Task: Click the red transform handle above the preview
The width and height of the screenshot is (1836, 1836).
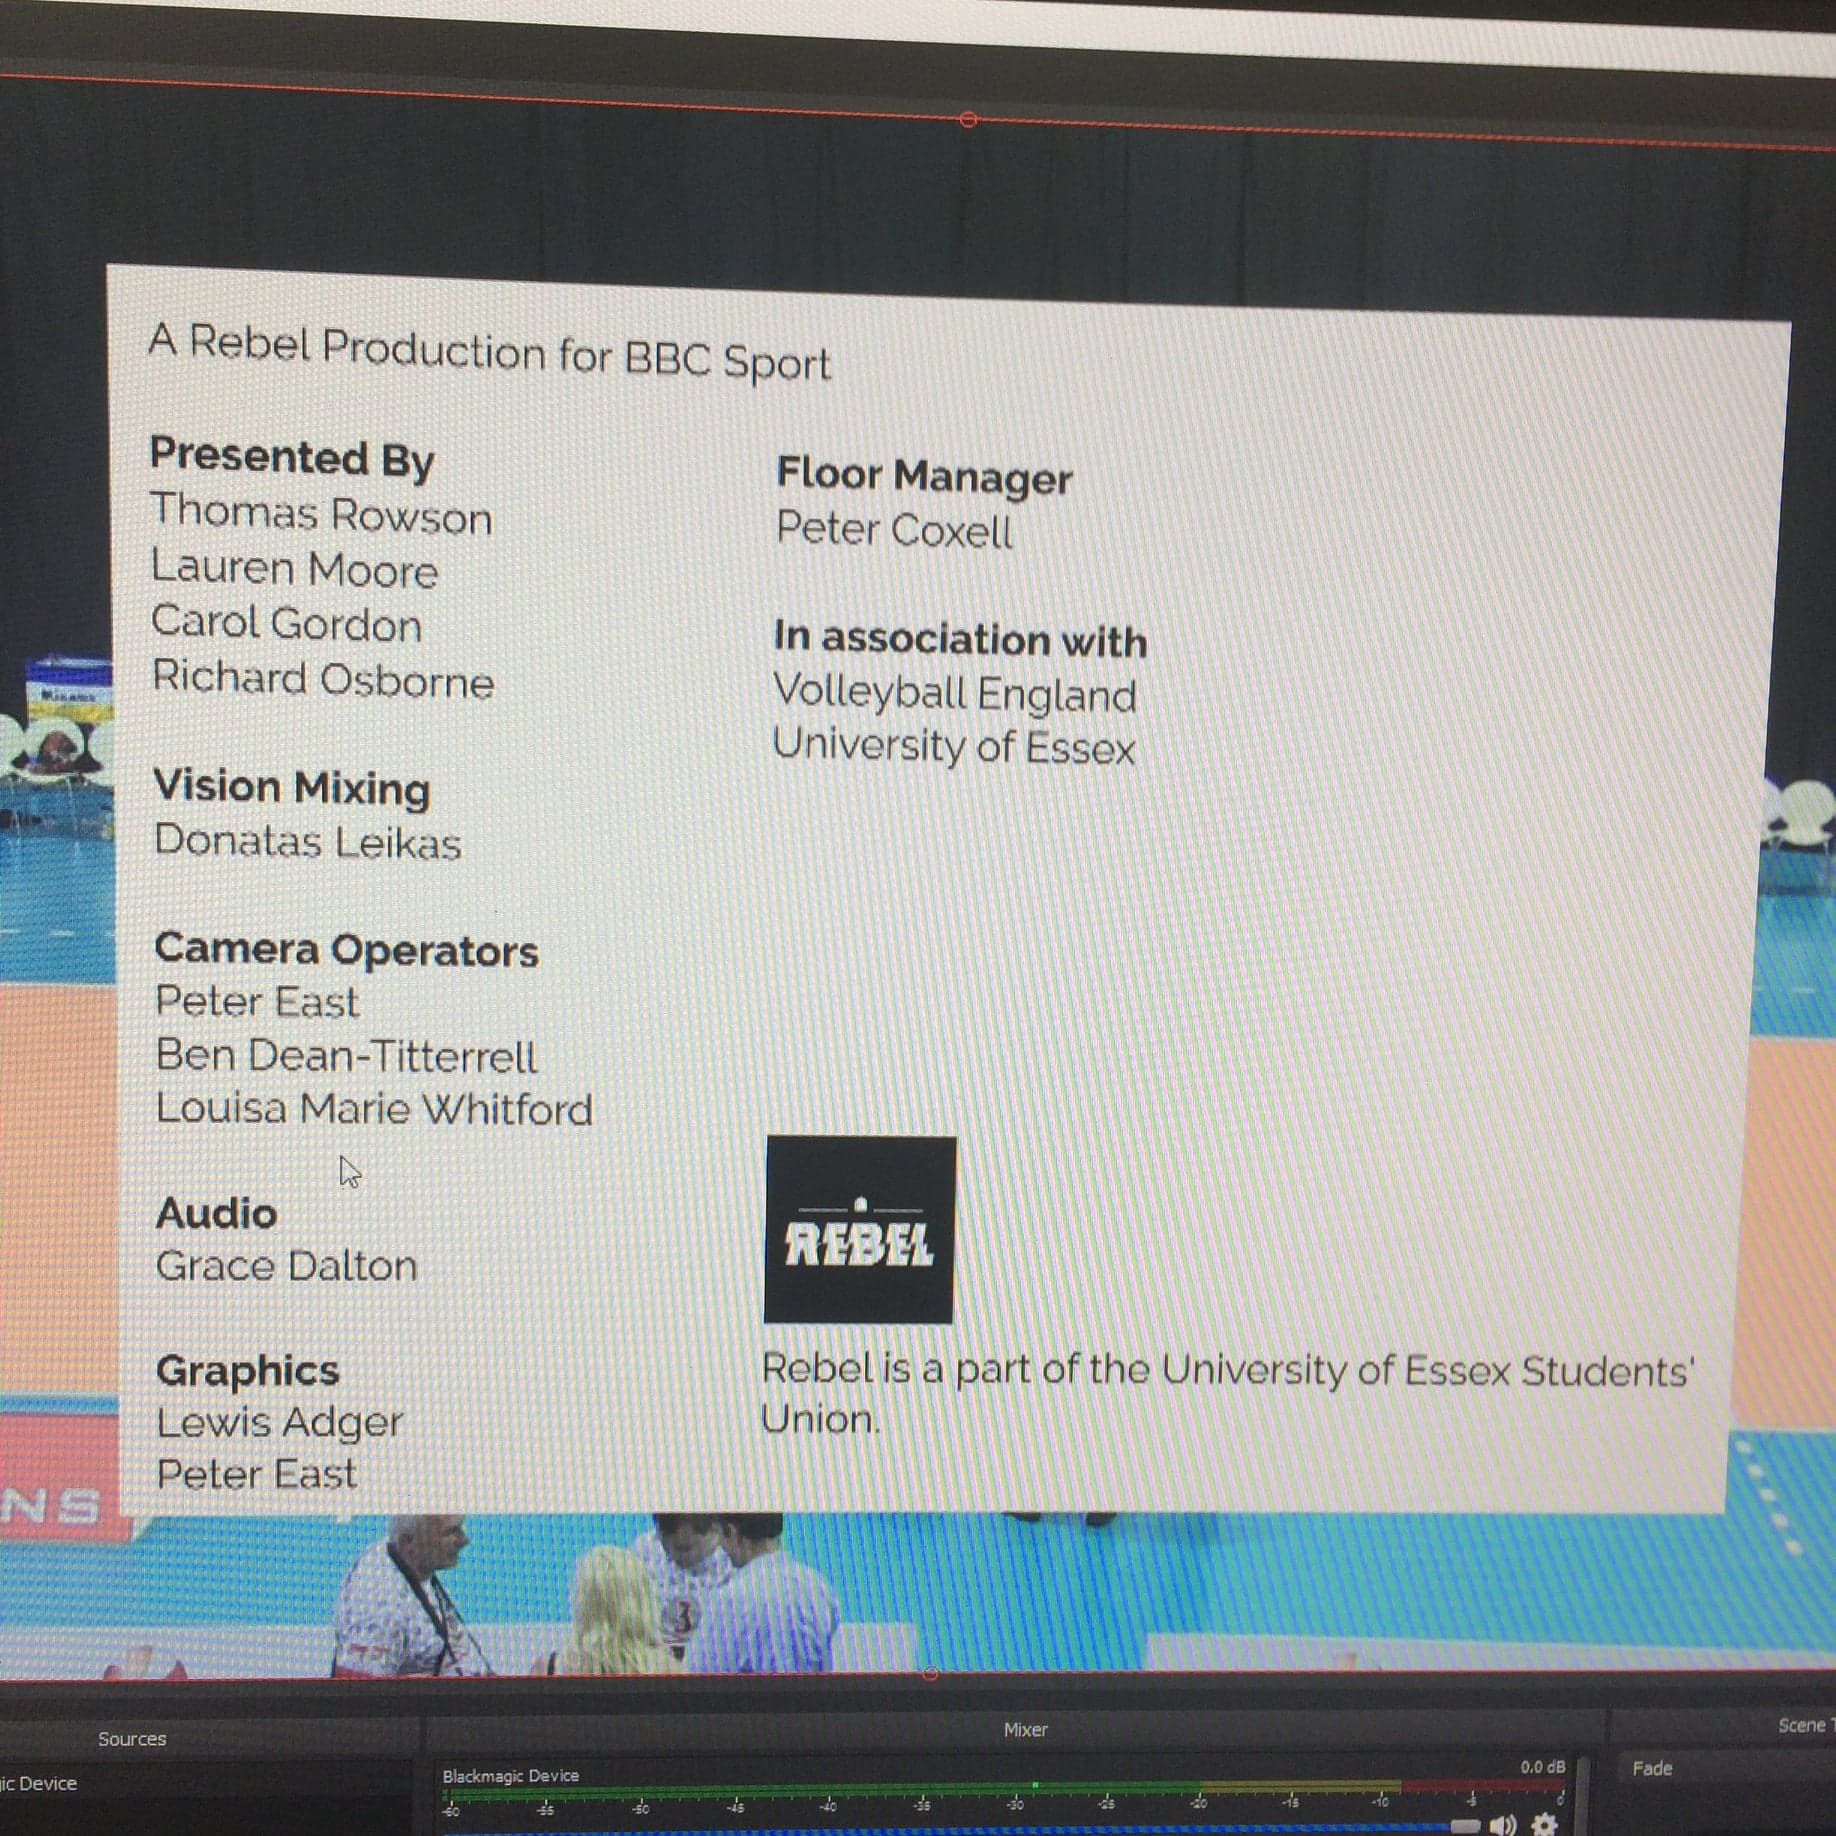Action: pyautogui.click(x=967, y=118)
